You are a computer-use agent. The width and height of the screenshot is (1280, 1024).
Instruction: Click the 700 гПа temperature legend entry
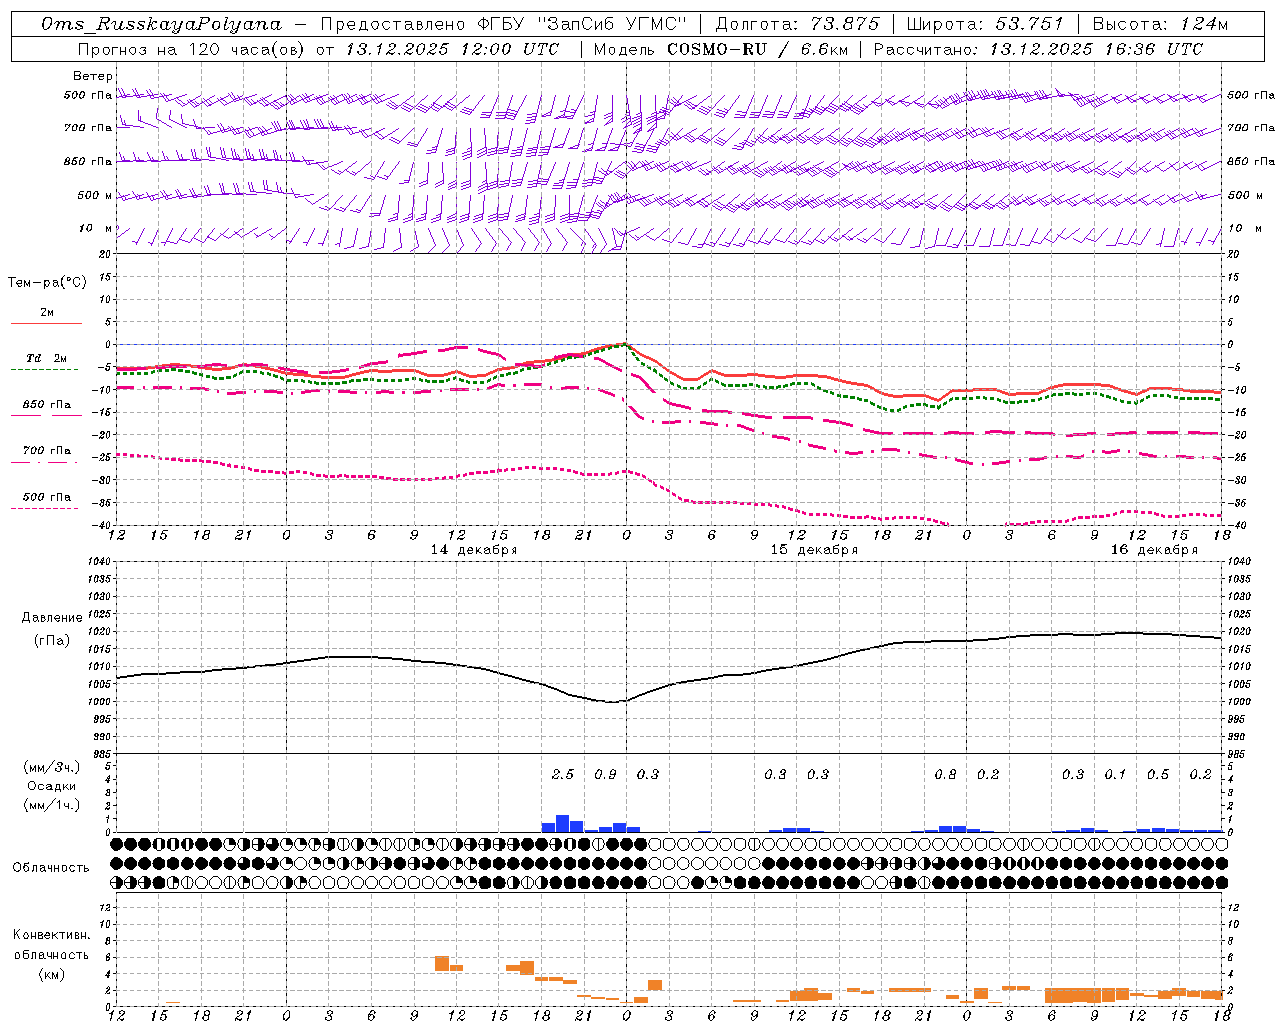(x=47, y=450)
